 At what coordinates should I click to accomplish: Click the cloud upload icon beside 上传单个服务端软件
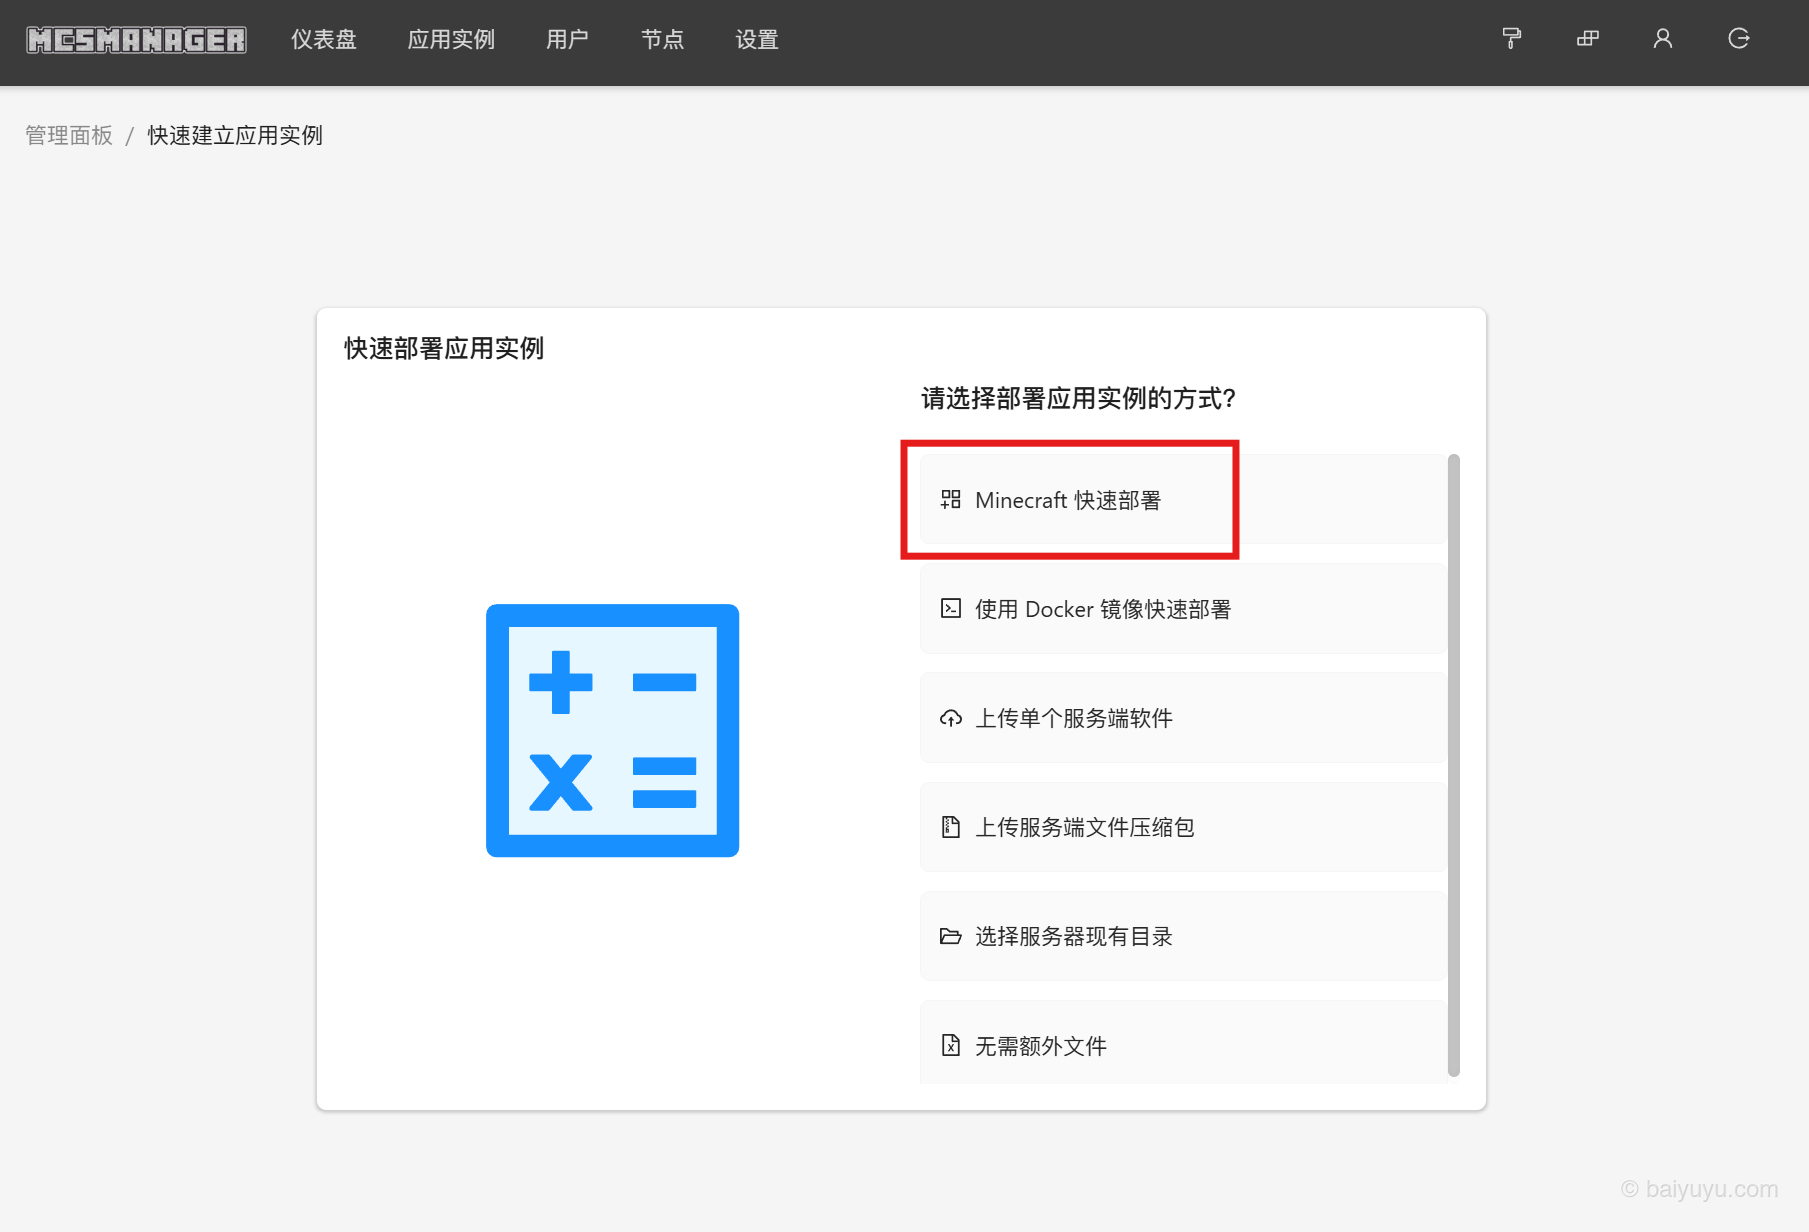tap(949, 717)
